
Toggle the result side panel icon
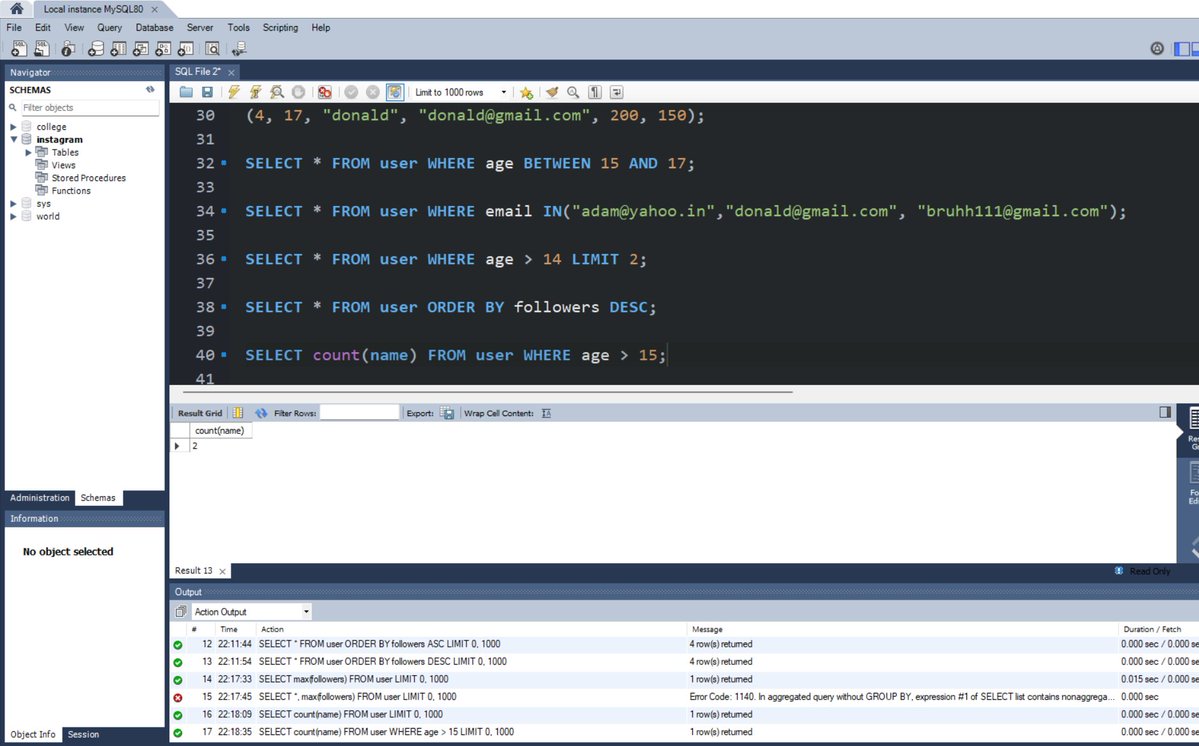coord(1165,412)
